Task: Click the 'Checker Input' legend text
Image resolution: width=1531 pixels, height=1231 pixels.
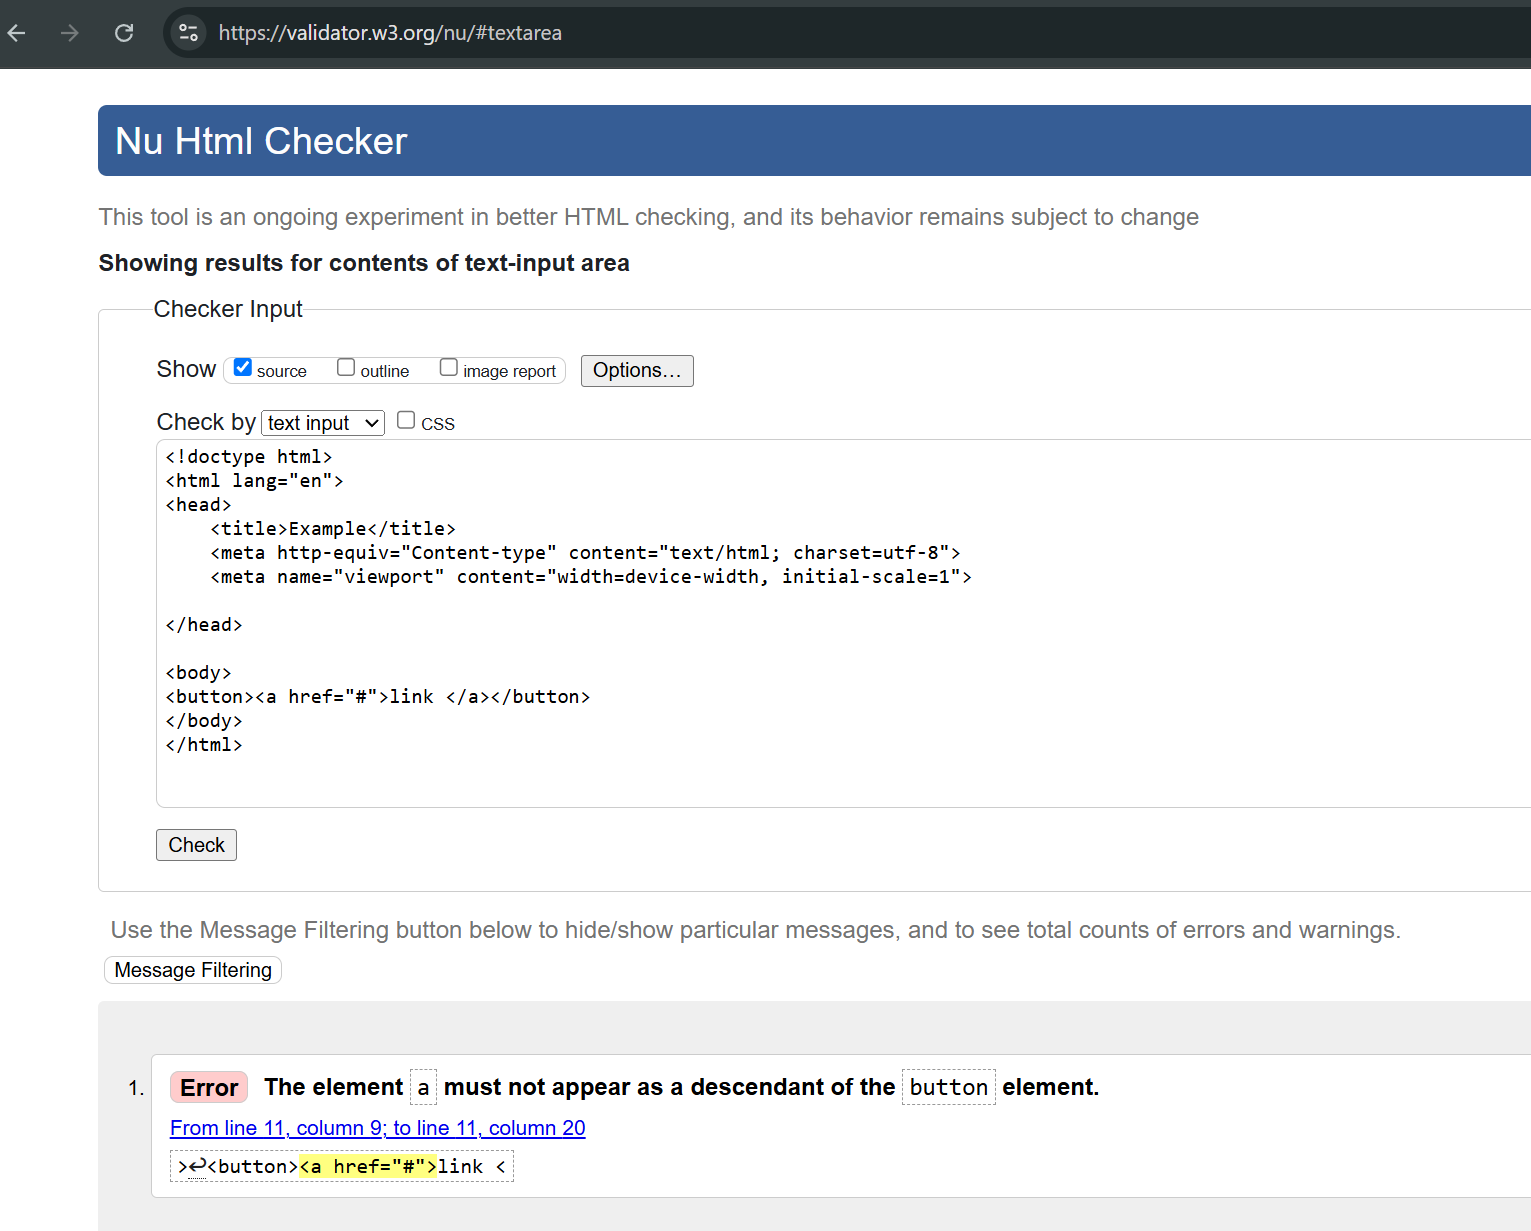Action: click(228, 309)
